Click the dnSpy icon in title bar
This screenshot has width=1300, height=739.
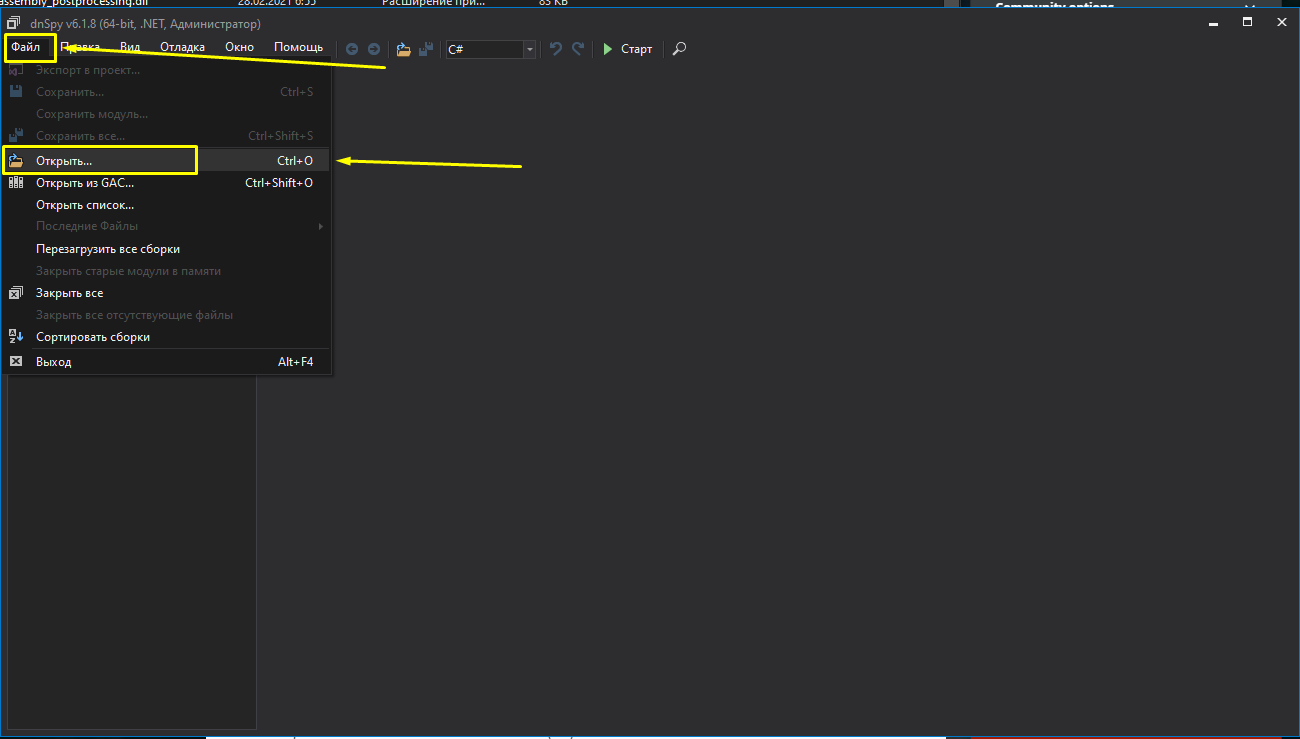[x=14, y=23]
